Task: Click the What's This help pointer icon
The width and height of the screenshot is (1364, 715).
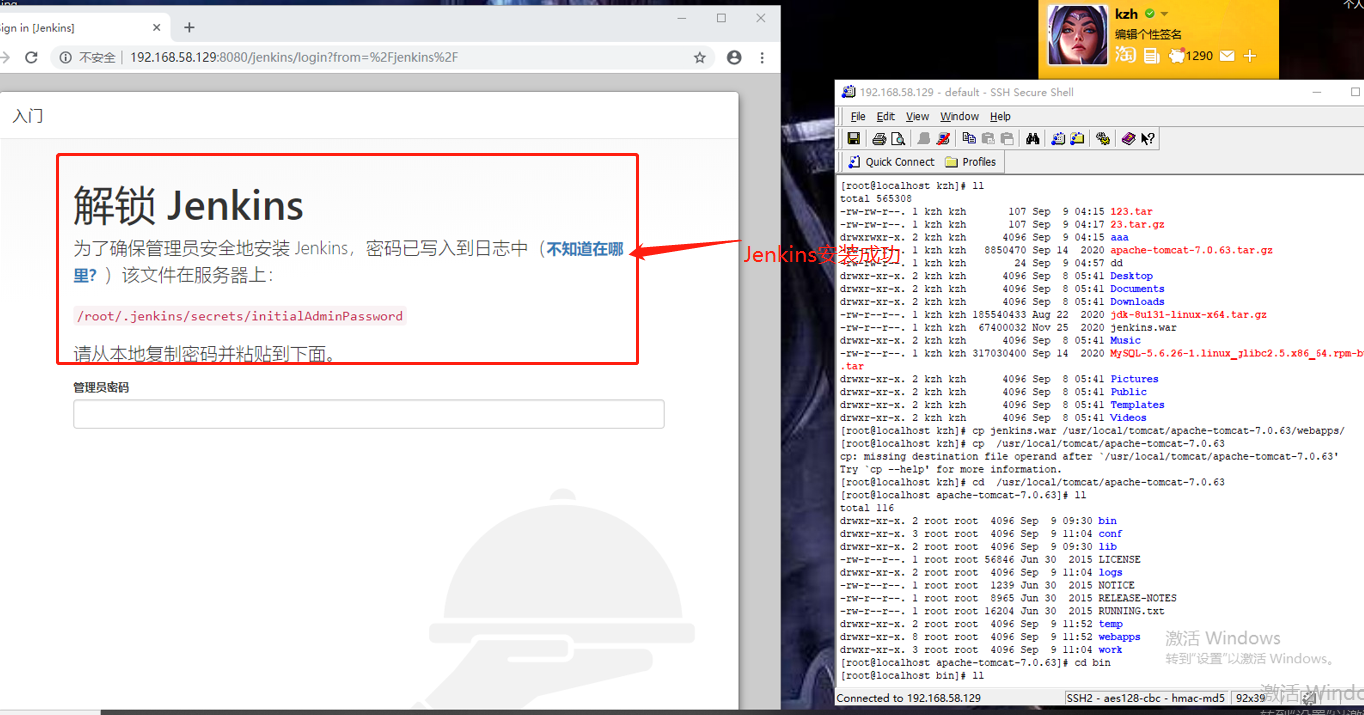Action: click(1148, 139)
